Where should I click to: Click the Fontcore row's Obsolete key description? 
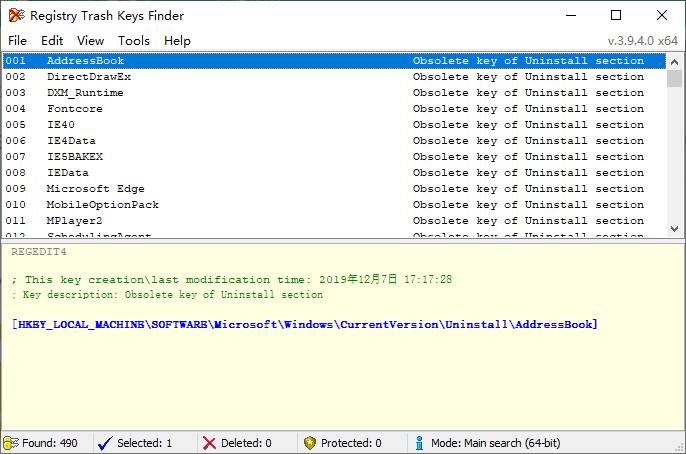point(528,108)
